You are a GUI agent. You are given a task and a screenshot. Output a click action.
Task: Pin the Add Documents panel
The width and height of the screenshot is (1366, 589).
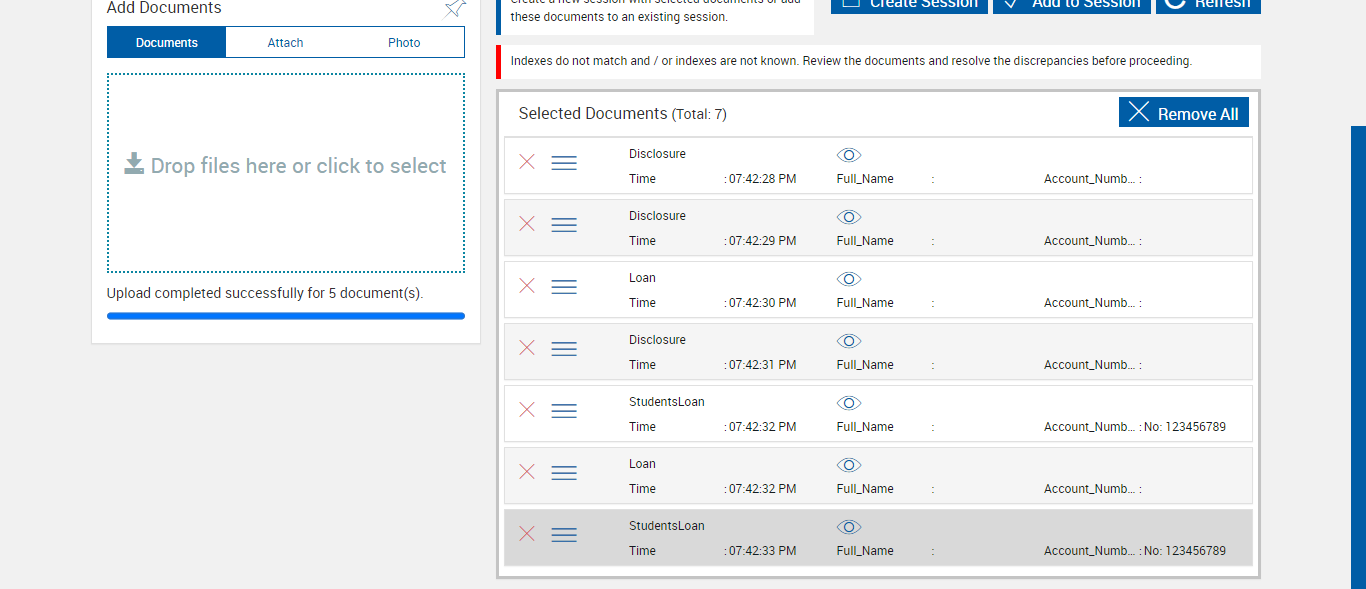pyautogui.click(x=455, y=8)
